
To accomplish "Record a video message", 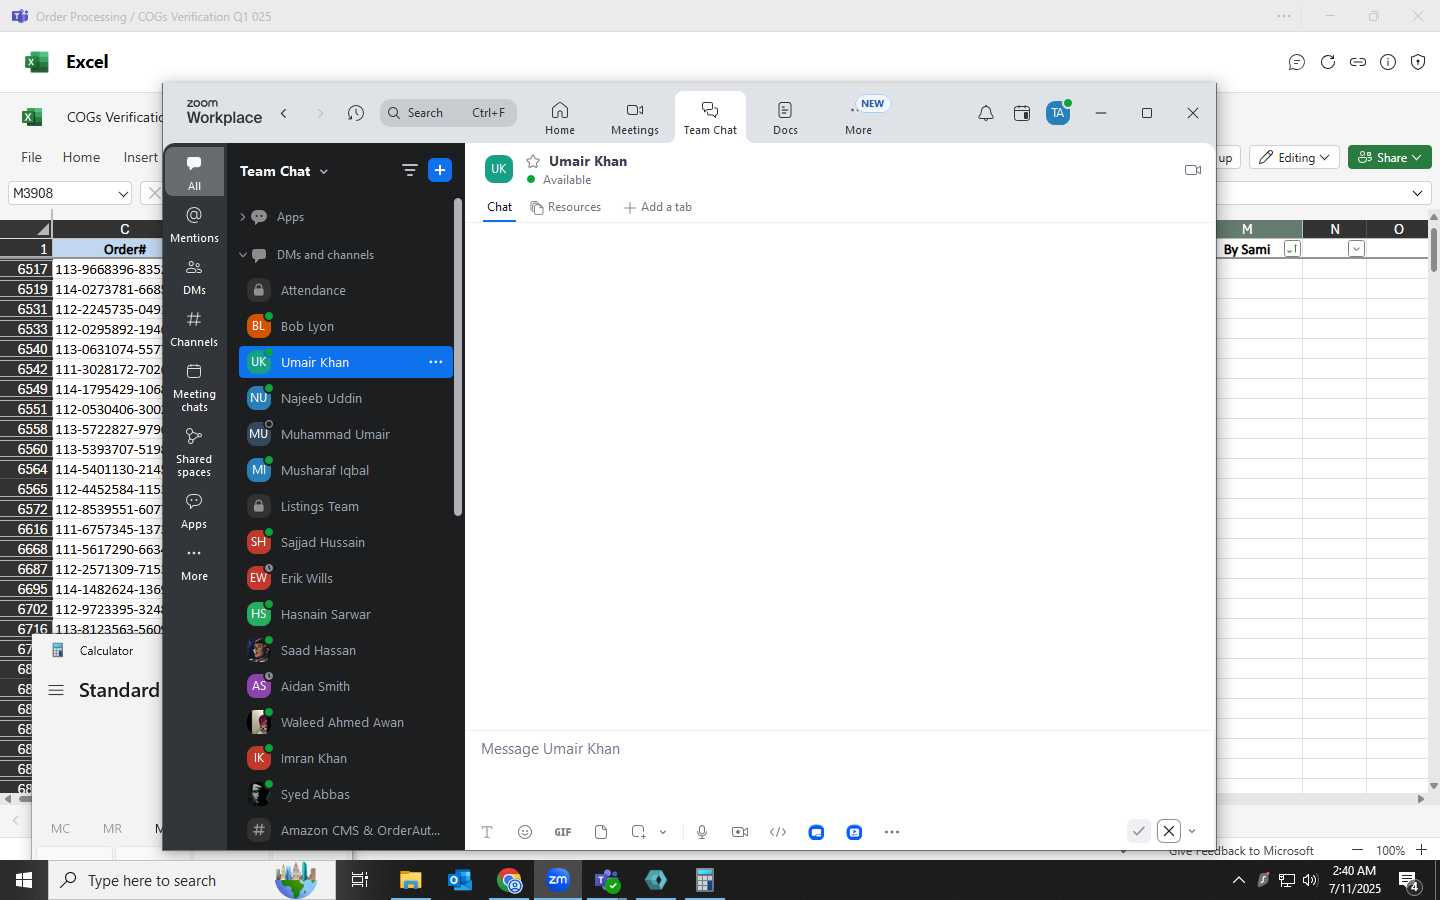I will pos(740,832).
